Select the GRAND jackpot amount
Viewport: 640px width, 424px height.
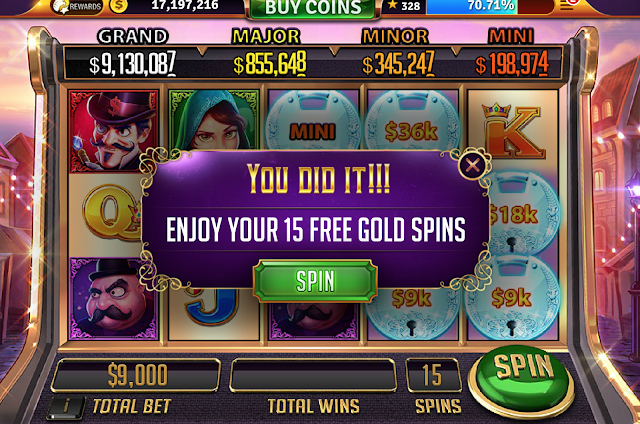(133, 64)
